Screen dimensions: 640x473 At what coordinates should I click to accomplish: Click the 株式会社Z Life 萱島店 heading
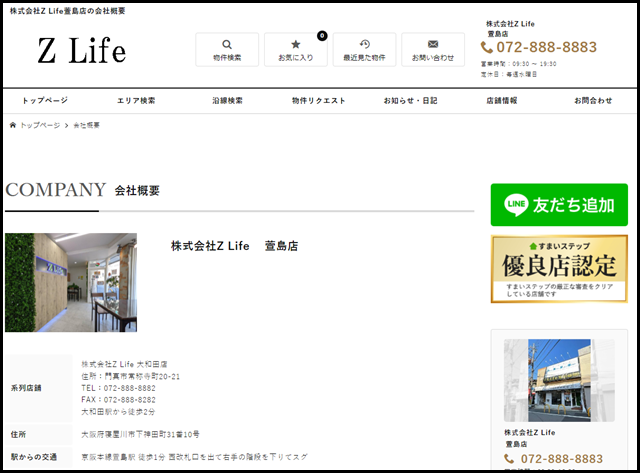pos(234,246)
